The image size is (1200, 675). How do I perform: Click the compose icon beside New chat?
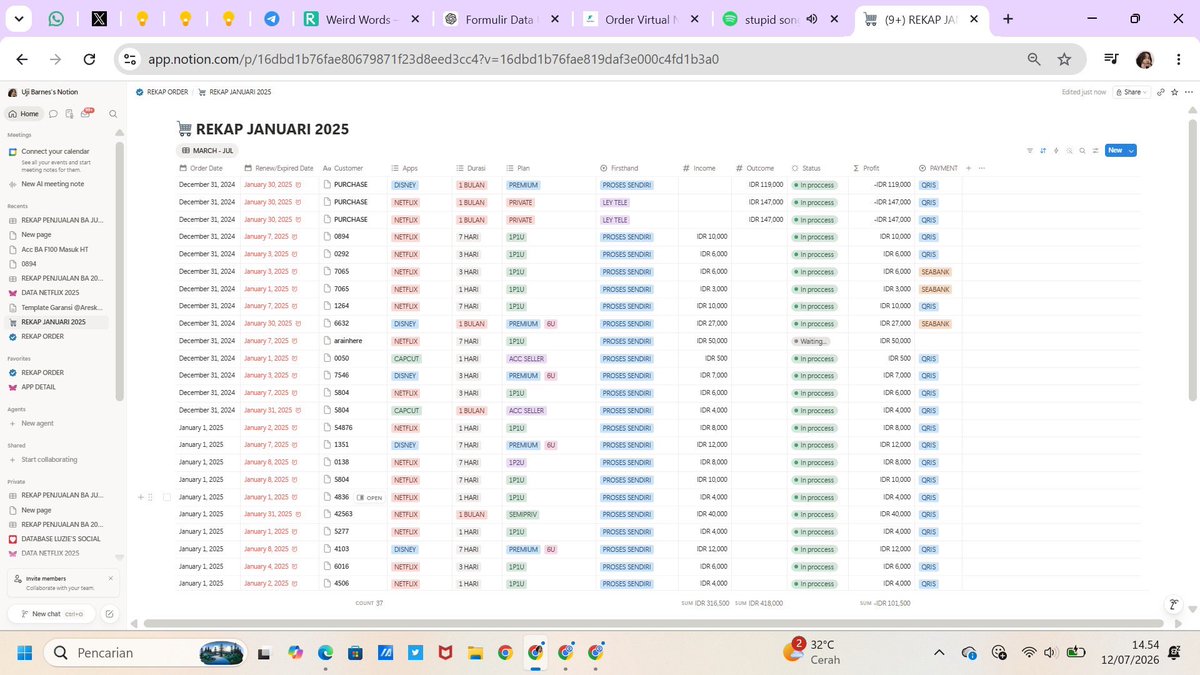(109, 614)
